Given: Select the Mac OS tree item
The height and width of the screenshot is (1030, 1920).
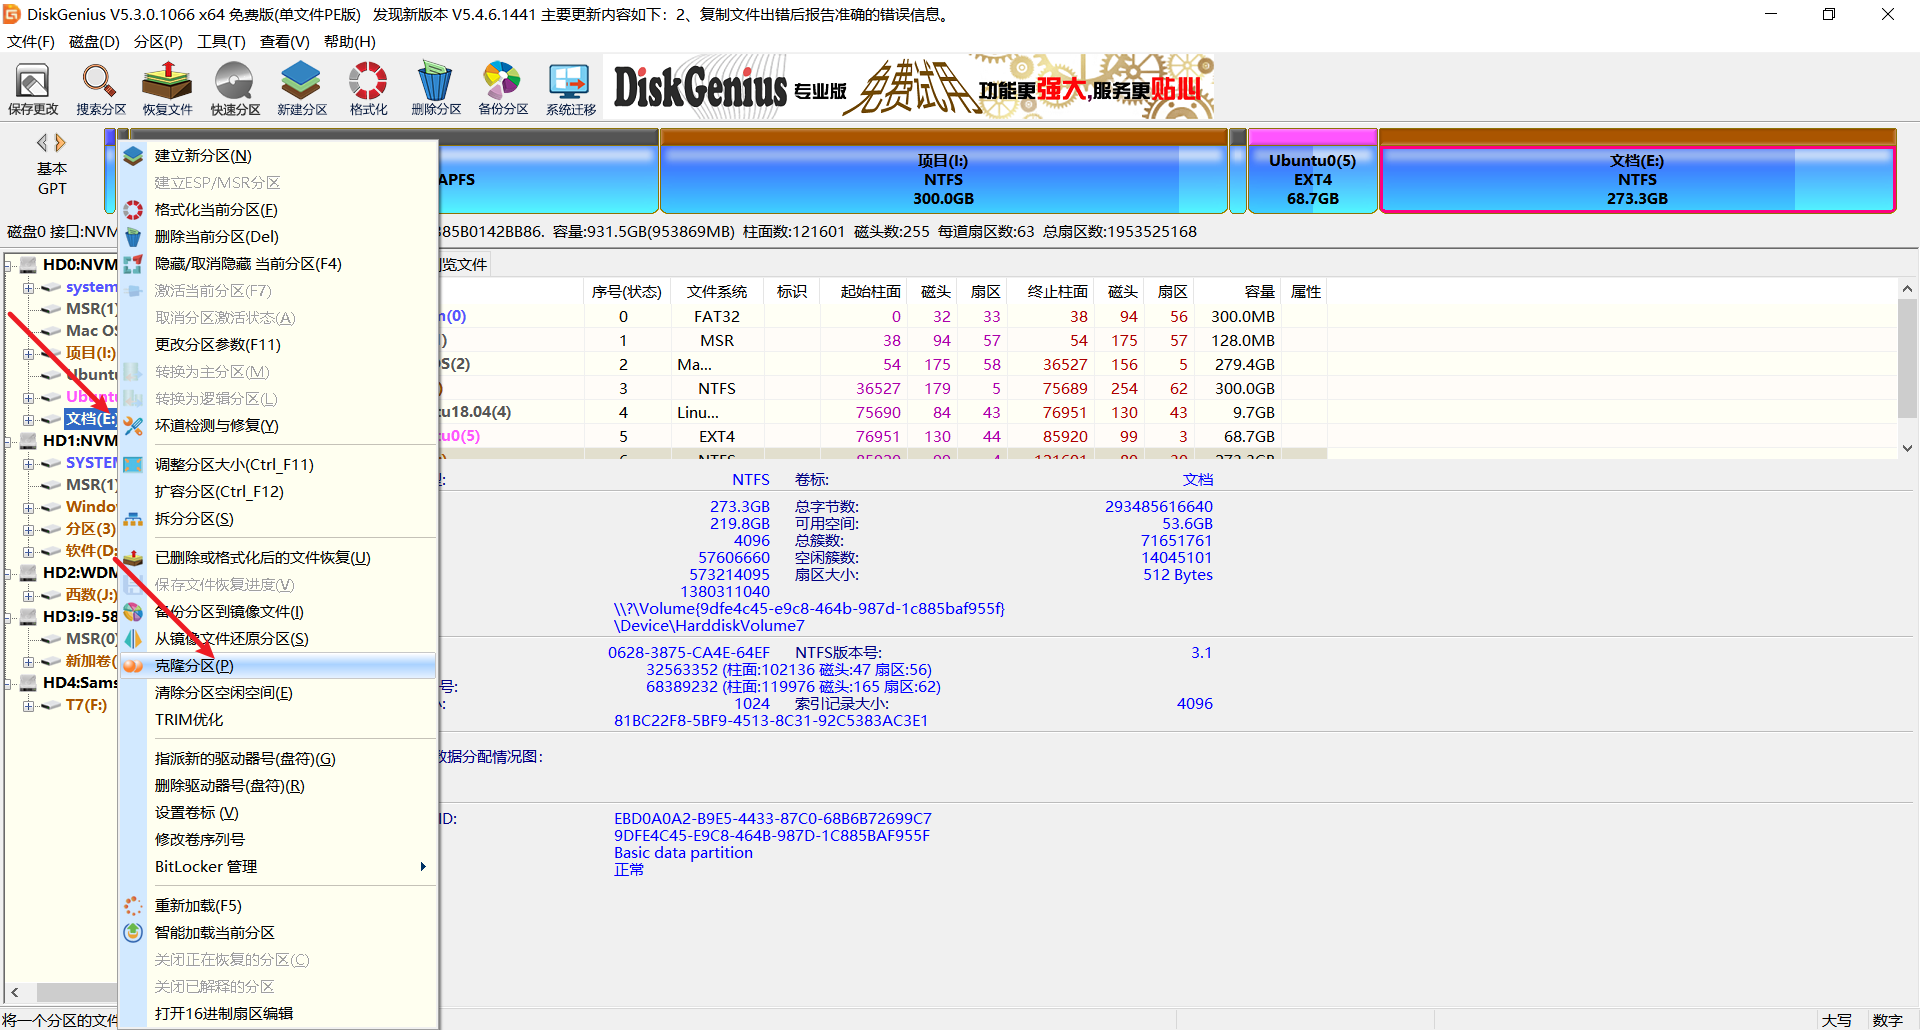Looking at the screenshot, I should (91, 331).
